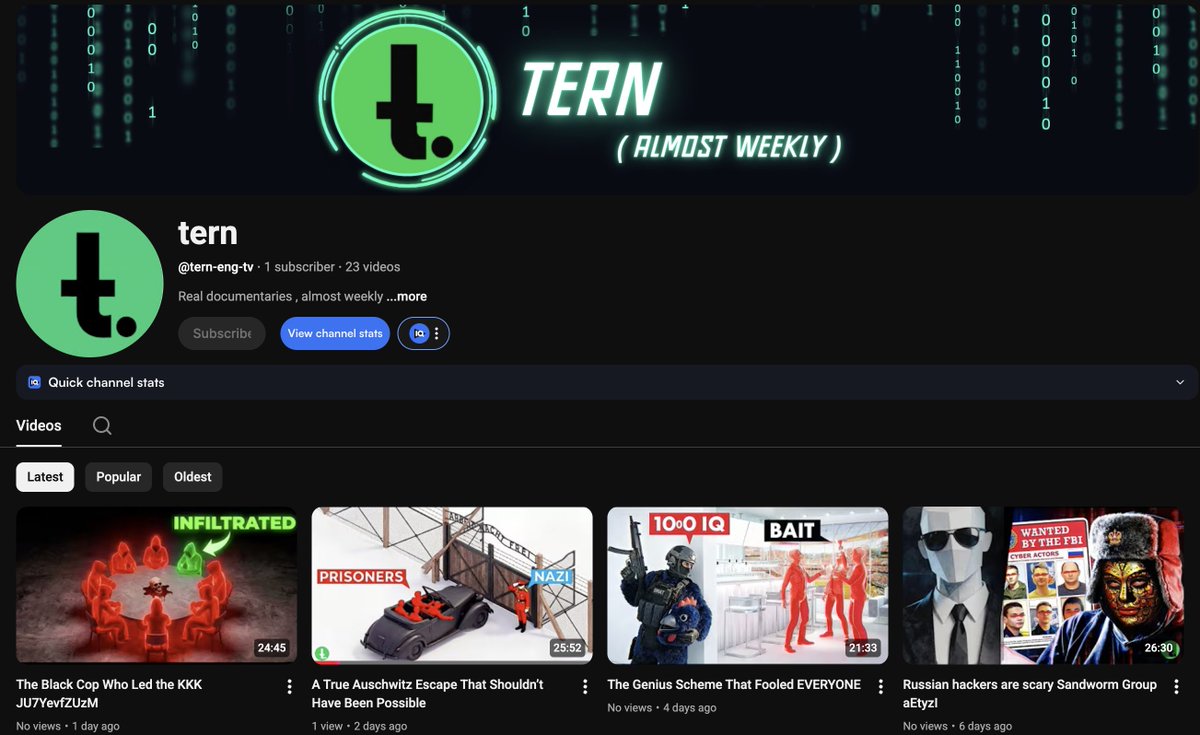The height and width of the screenshot is (735, 1200).
Task: Open A True Auschwitz Escape video title
Action: [x=427, y=694]
